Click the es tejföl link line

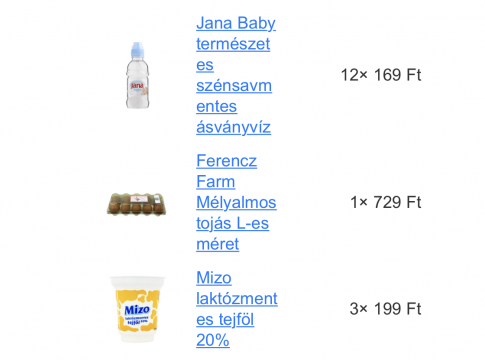tap(225, 319)
